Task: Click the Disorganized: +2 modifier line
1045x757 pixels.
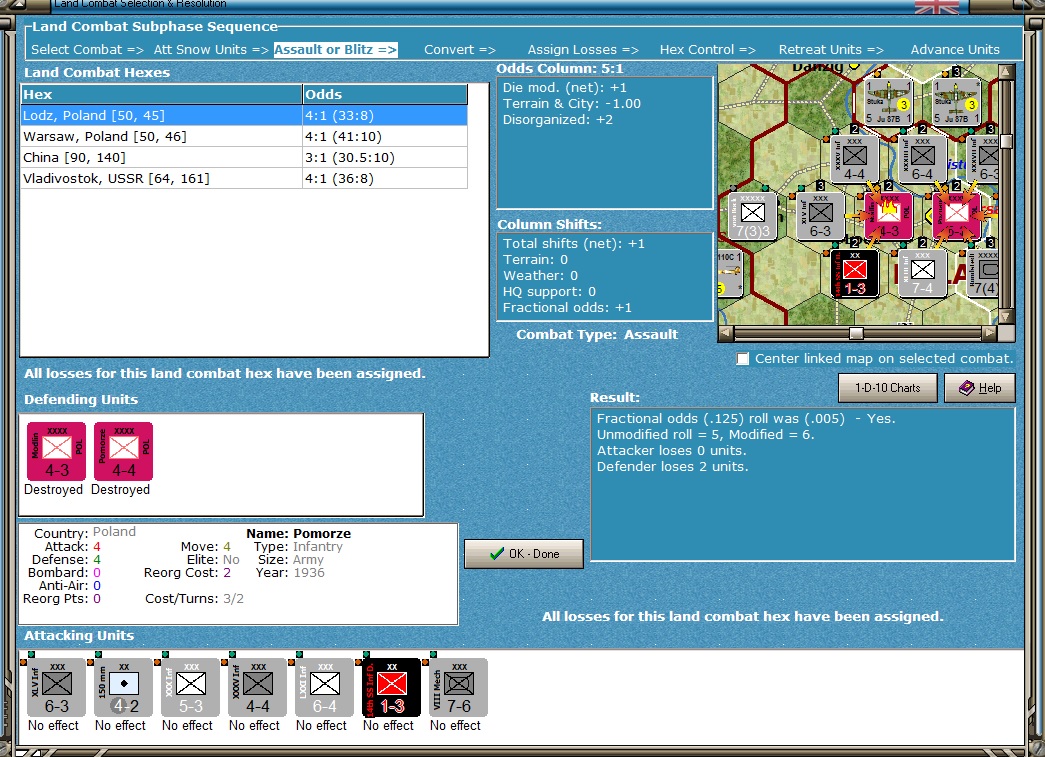Action: click(558, 120)
